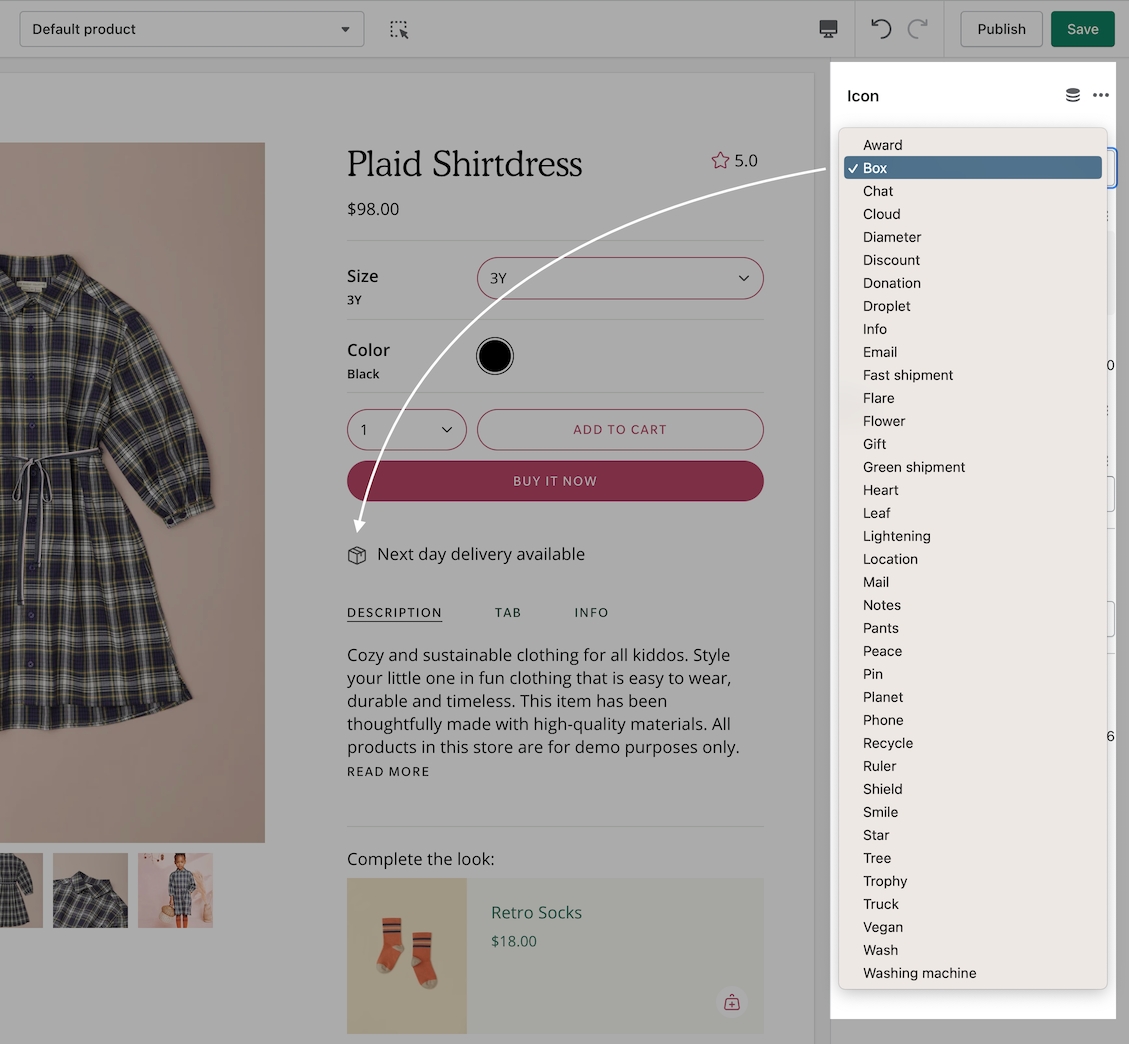Image resolution: width=1129 pixels, height=1044 pixels.
Task: Switch to desktop preview monitor icon
Action: pos(828,29)
